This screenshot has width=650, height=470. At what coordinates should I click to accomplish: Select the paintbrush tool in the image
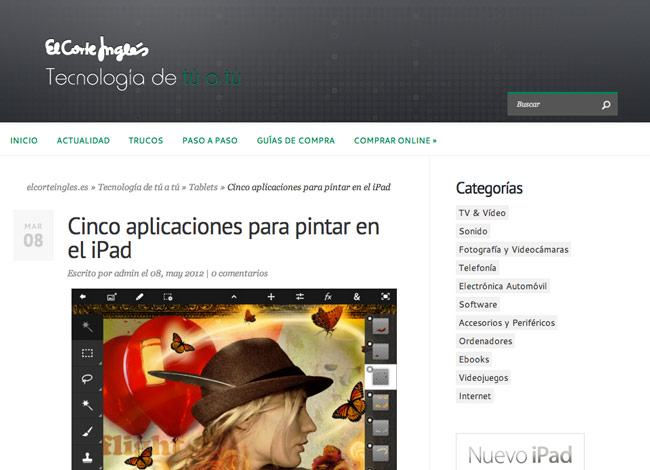pos(87,432)
